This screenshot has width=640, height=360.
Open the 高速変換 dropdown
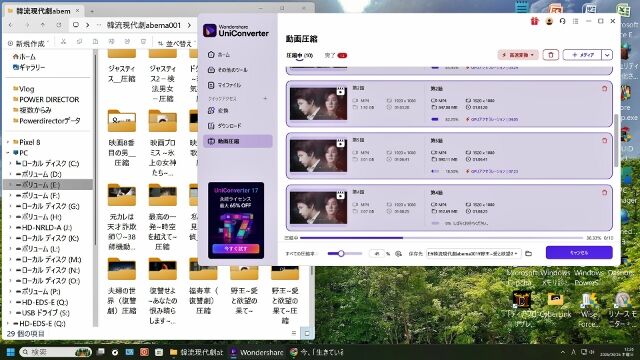518,55
